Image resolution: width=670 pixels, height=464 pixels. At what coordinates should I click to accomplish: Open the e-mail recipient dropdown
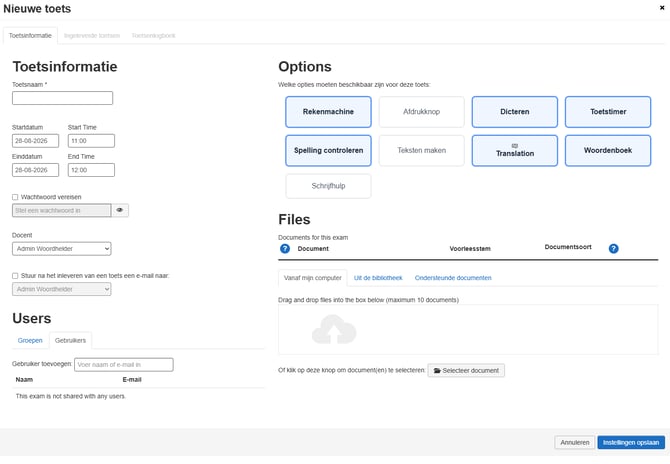coord(62,289)
